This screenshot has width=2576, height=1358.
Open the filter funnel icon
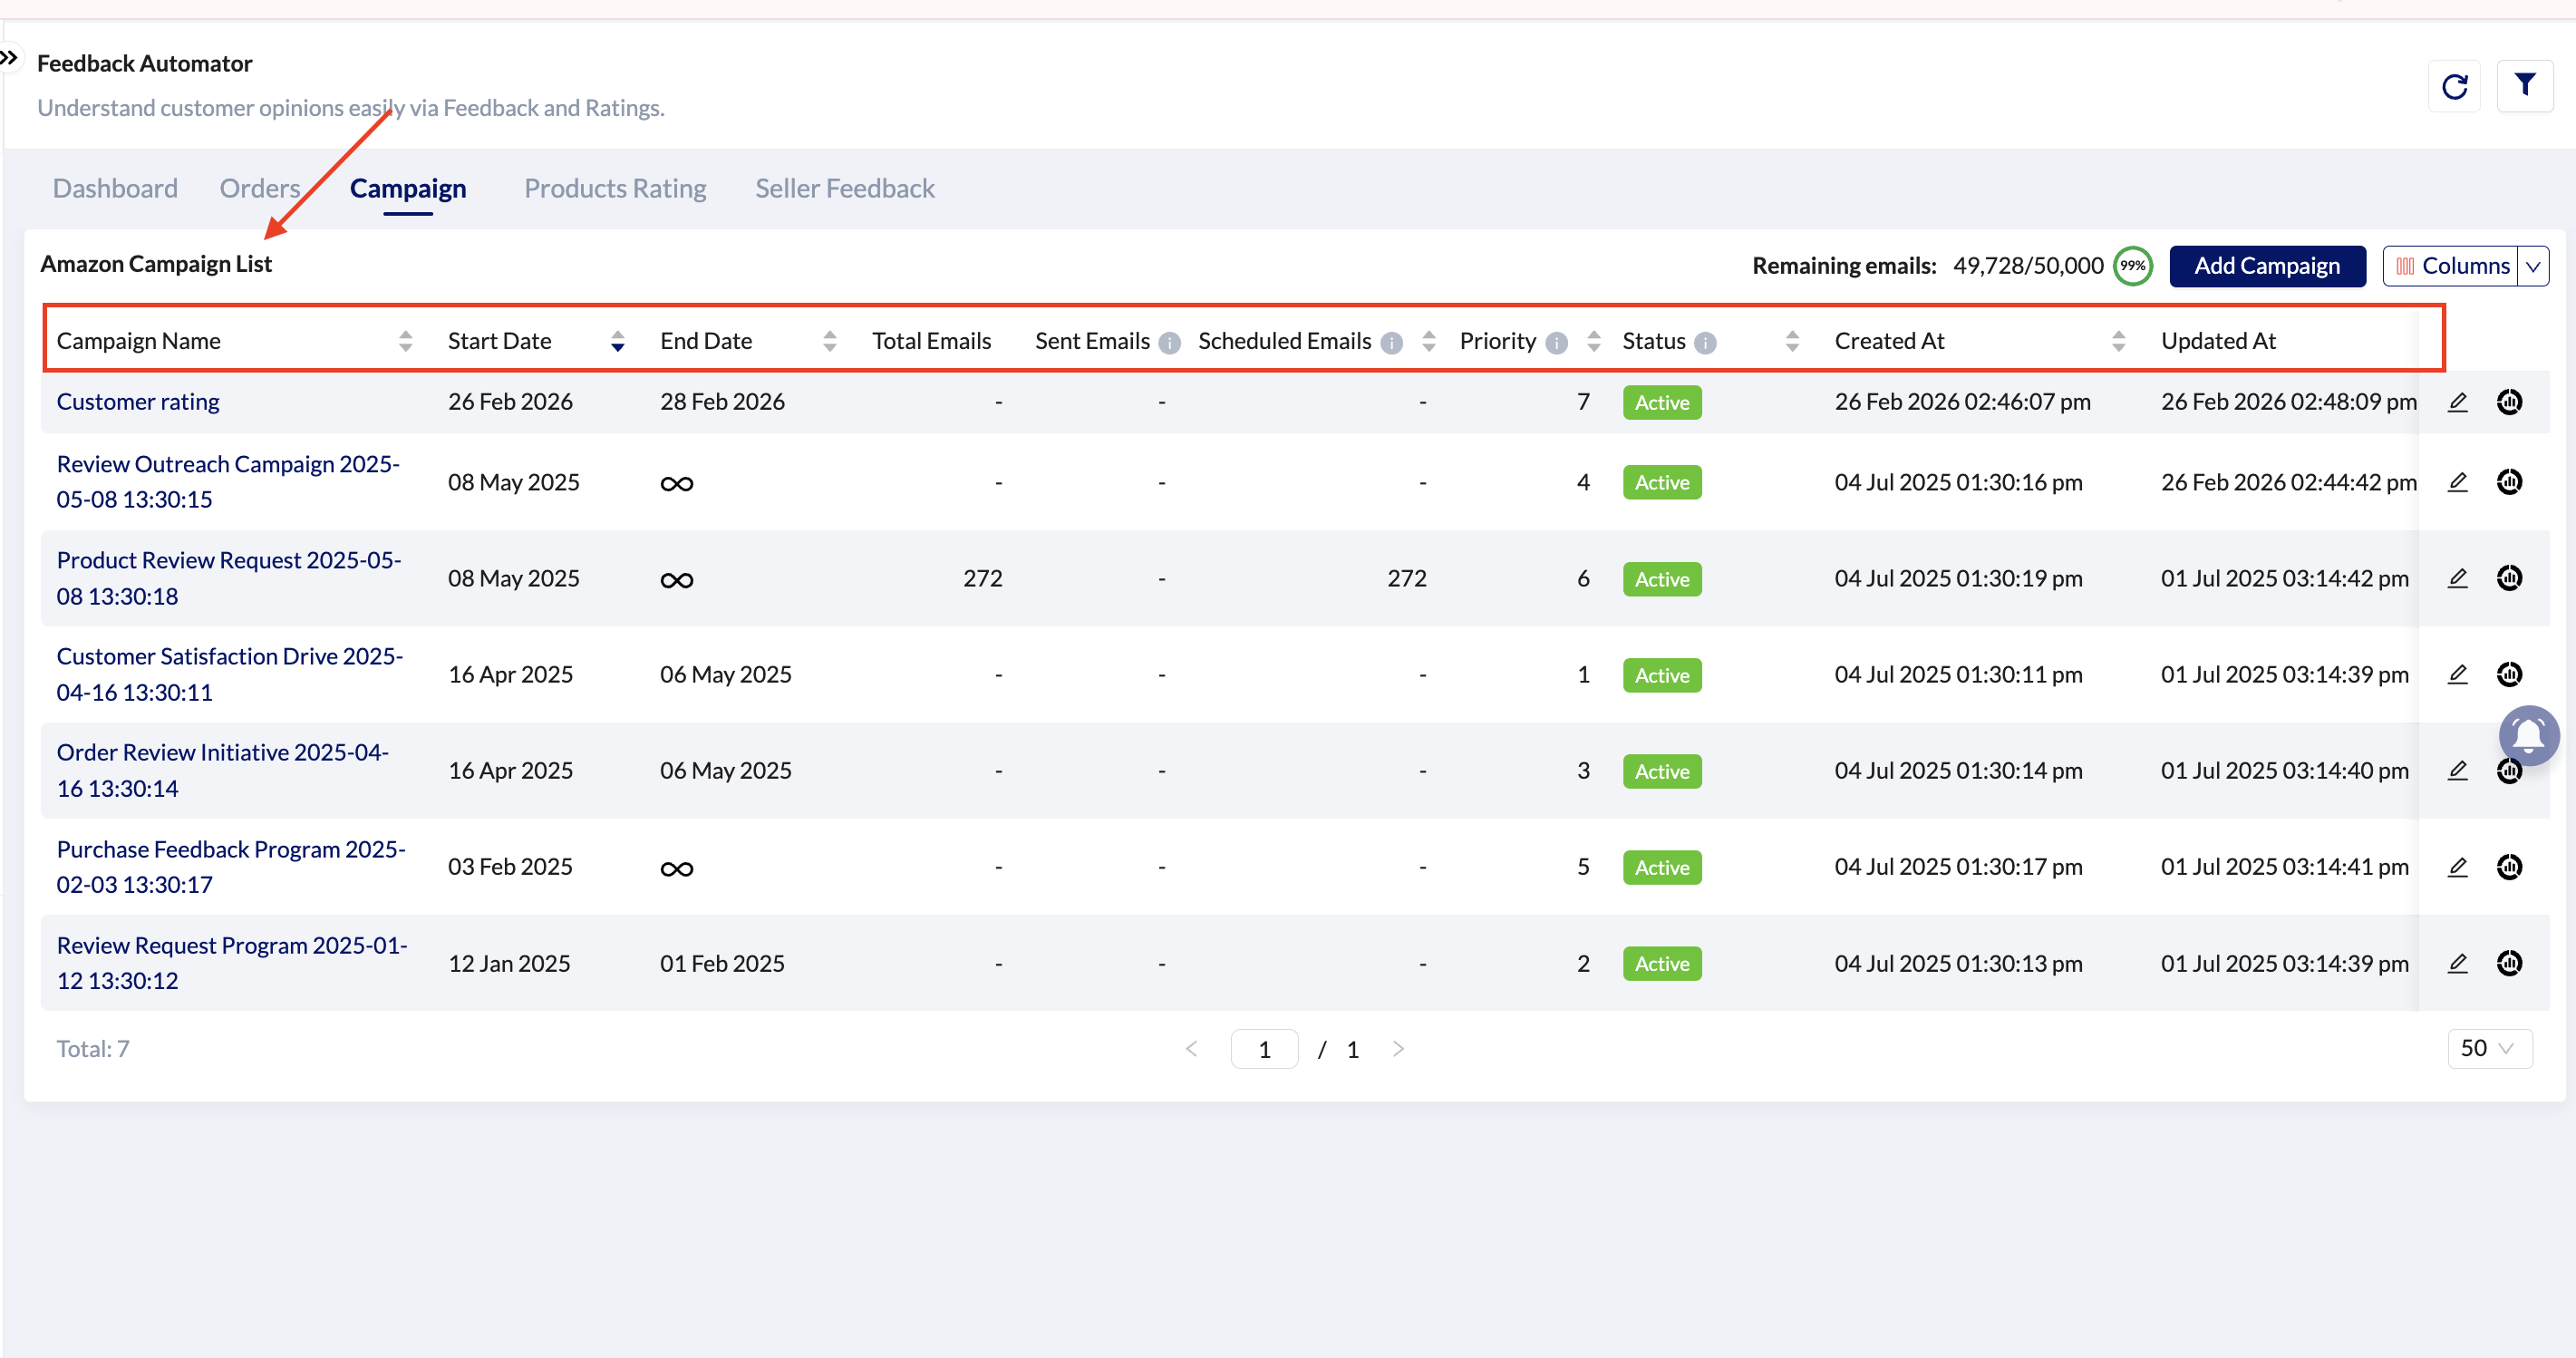(x=2524, y=85)
